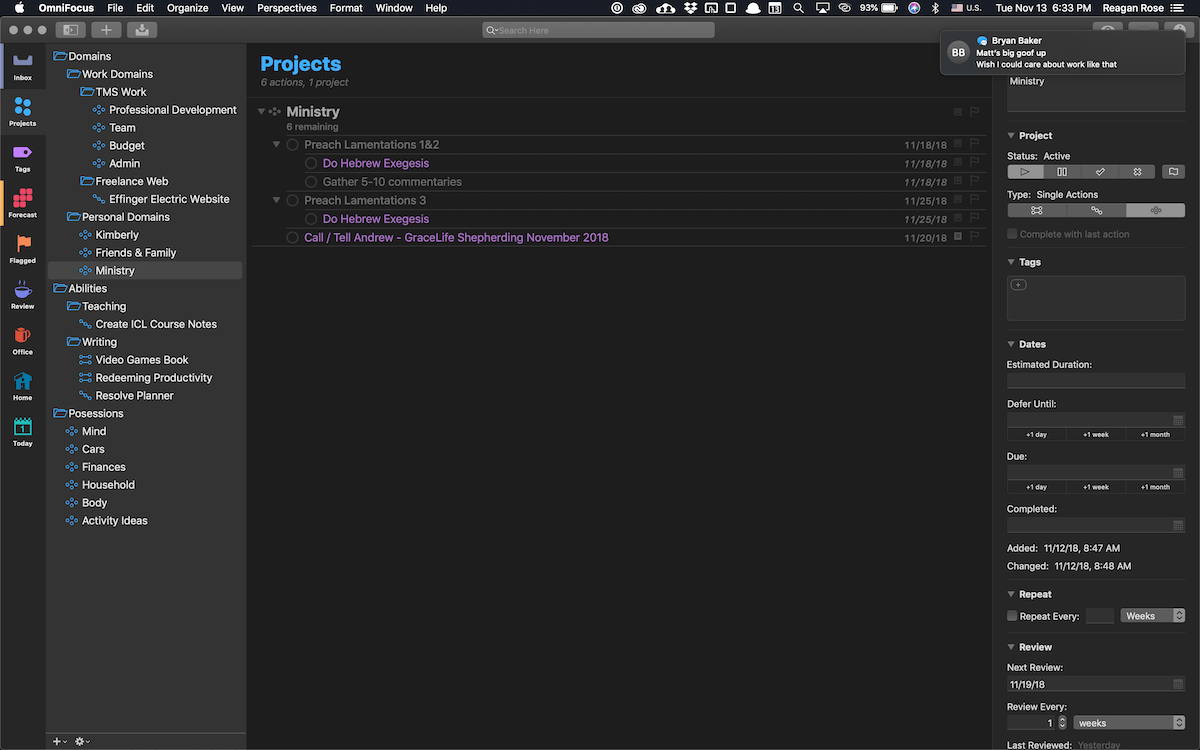The image size is (1200, 750).
Task: Open sidebar gear action menu
Action: click(82, 741)
